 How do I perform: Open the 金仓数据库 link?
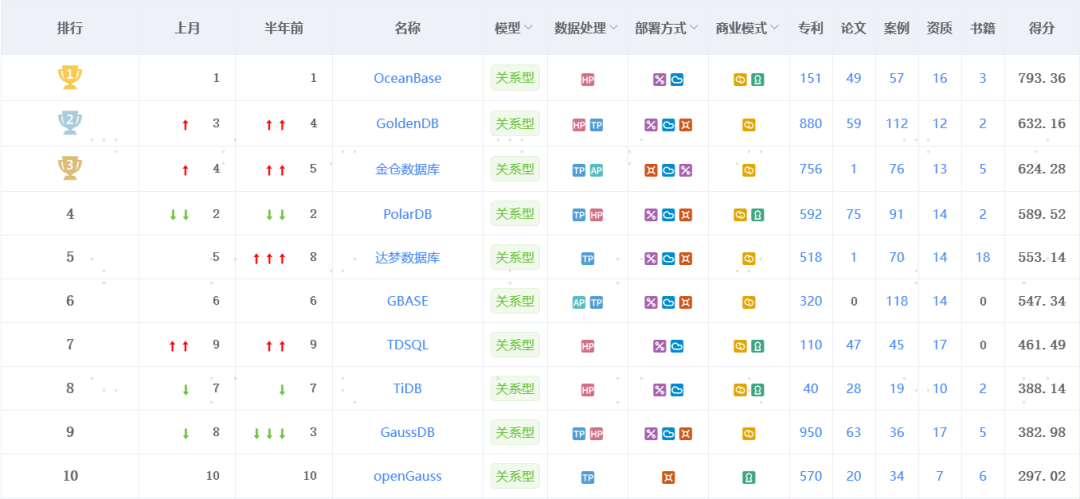tap(408, 169)
